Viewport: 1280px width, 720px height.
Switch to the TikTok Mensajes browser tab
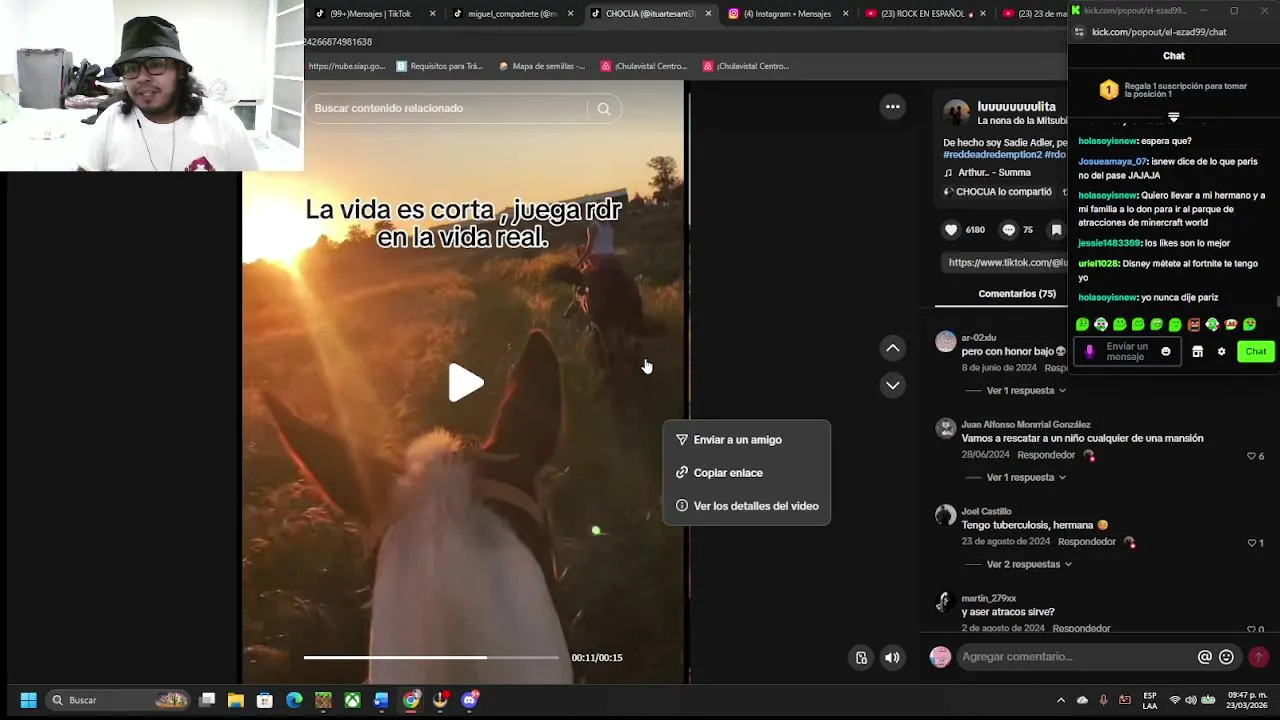375,14
